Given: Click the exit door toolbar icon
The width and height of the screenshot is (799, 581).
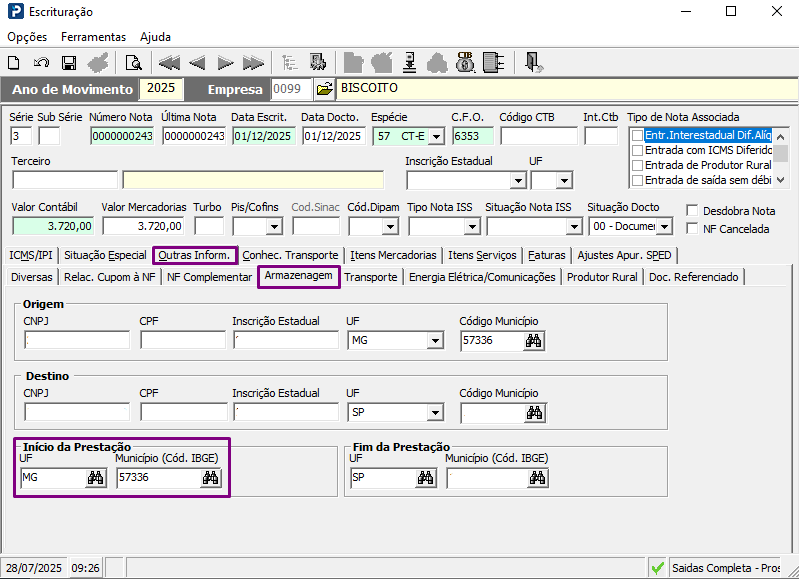Looking at the screenshot, I should (x=534, y=63).
